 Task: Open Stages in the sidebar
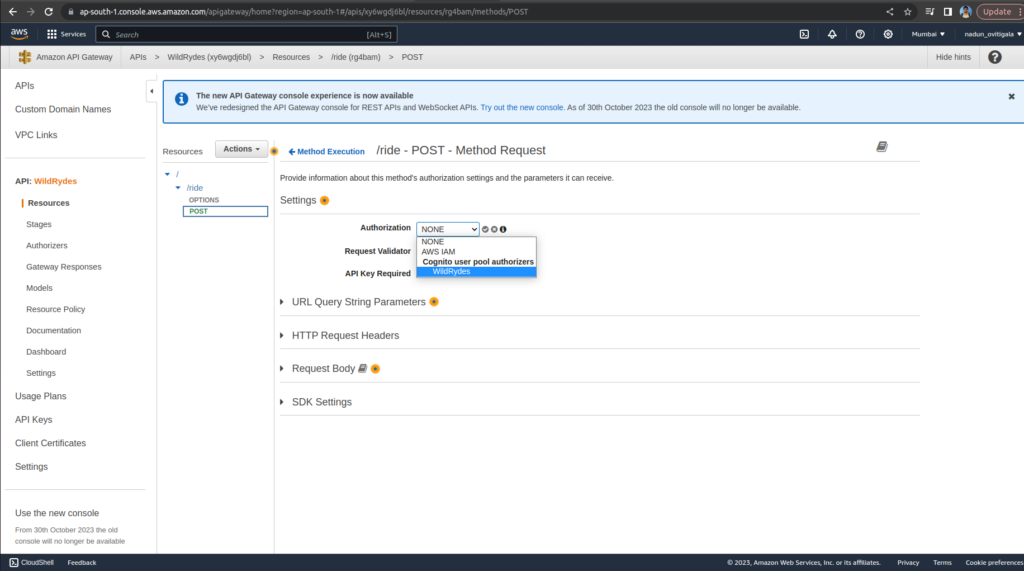39,224
